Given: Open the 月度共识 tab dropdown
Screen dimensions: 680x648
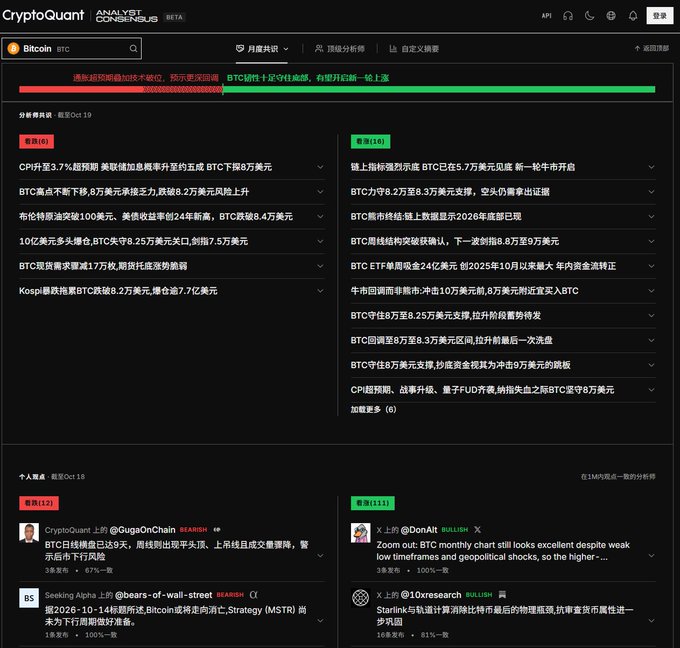Looking at the screenshot, I should pos(262,49).
